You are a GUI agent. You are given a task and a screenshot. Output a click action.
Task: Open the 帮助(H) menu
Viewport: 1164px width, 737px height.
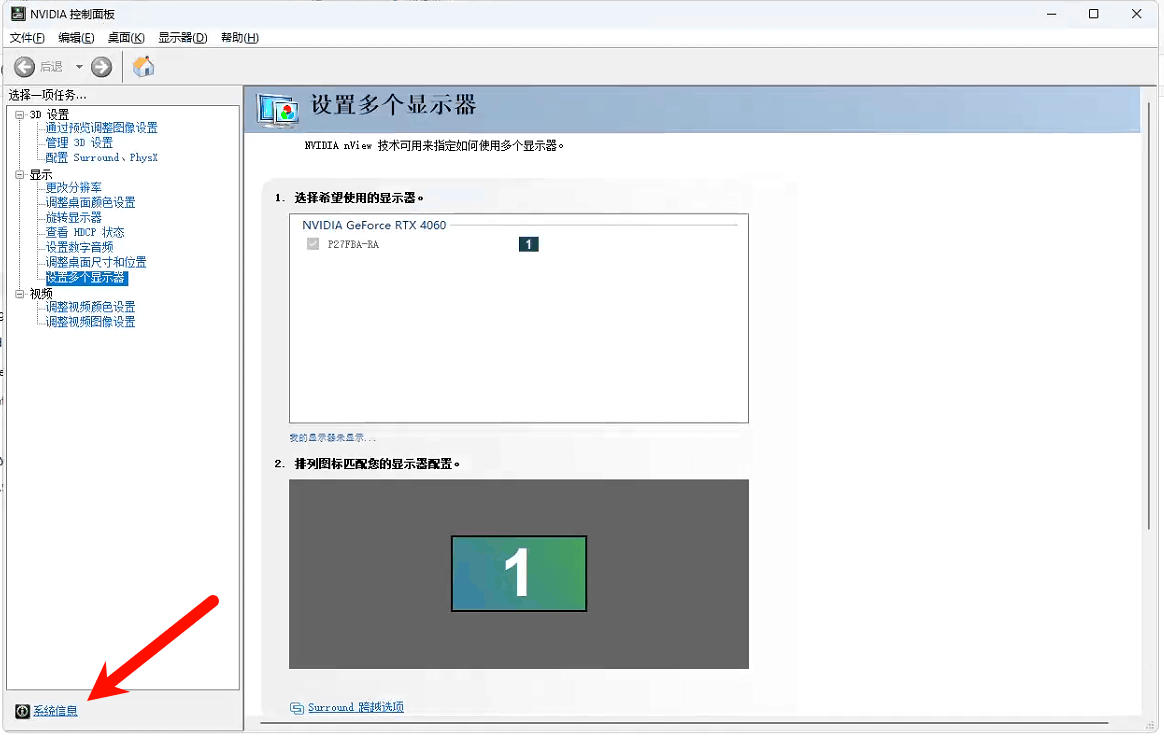240,38
